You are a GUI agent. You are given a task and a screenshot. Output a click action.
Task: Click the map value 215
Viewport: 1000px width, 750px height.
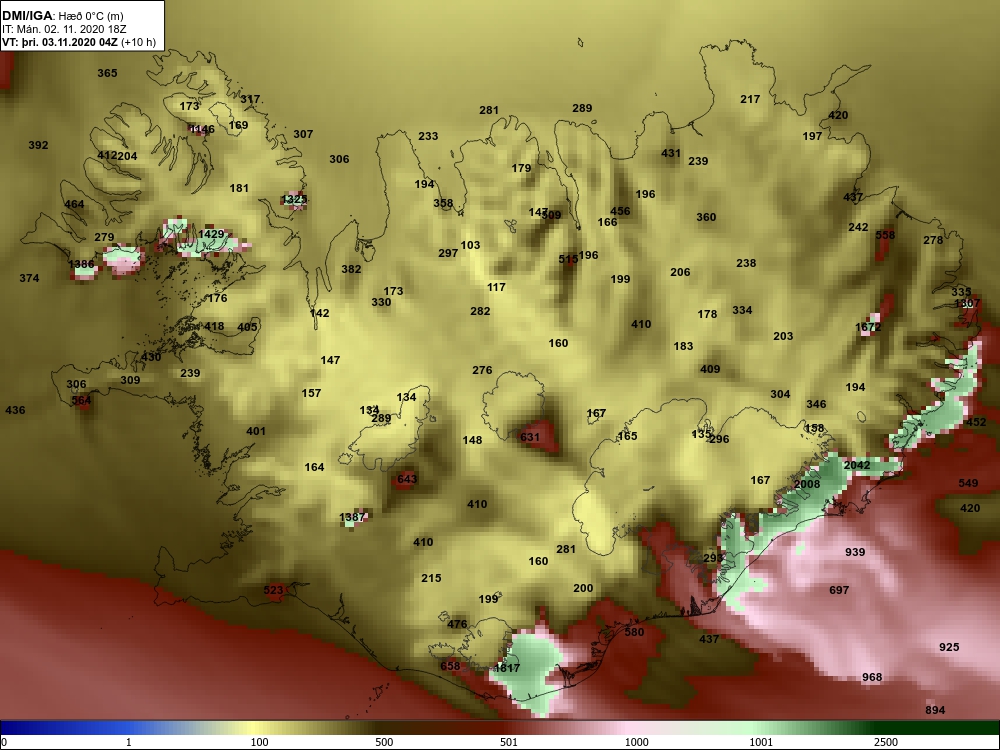431,578
